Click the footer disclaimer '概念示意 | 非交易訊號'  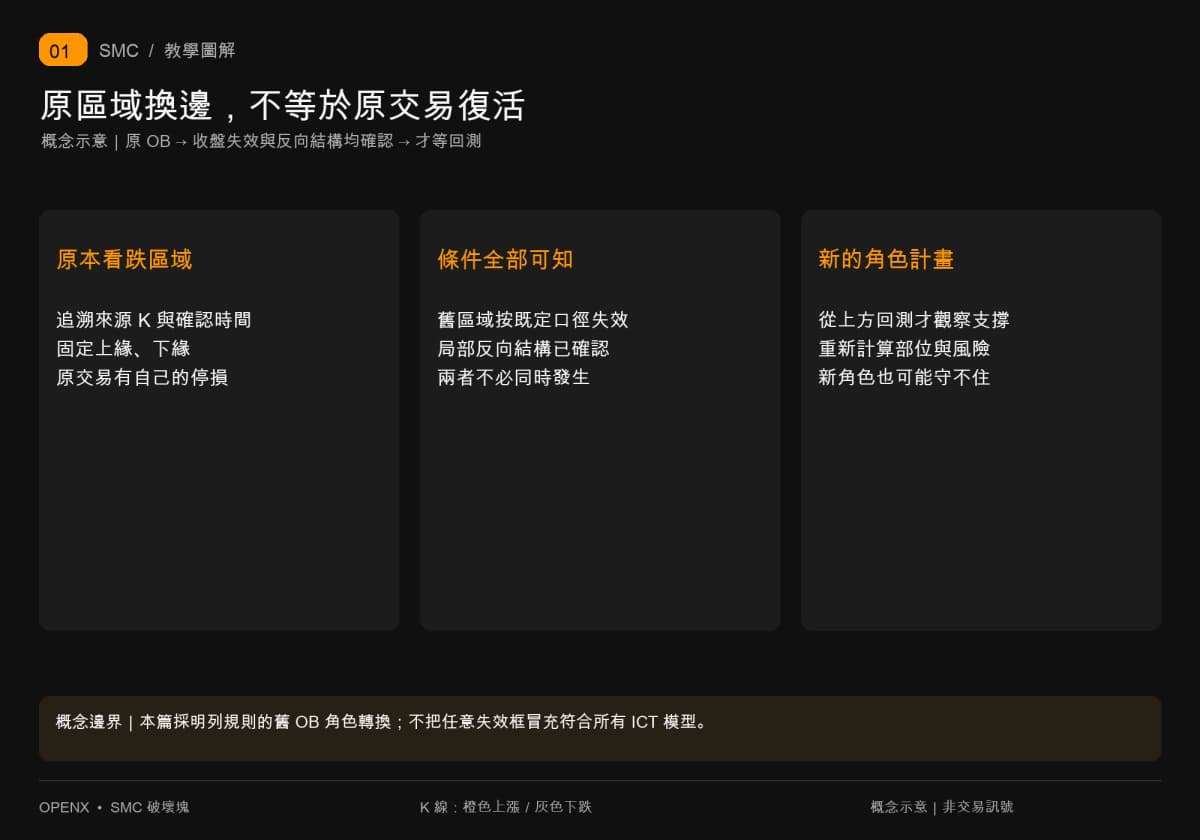pyautogui.click(x=942, y=807)
